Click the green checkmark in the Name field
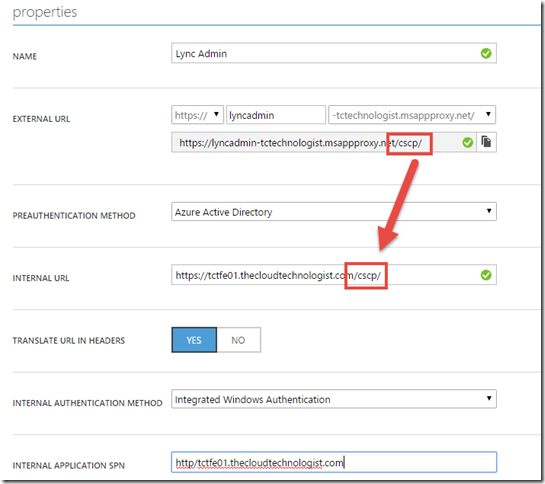 point(486,53)
